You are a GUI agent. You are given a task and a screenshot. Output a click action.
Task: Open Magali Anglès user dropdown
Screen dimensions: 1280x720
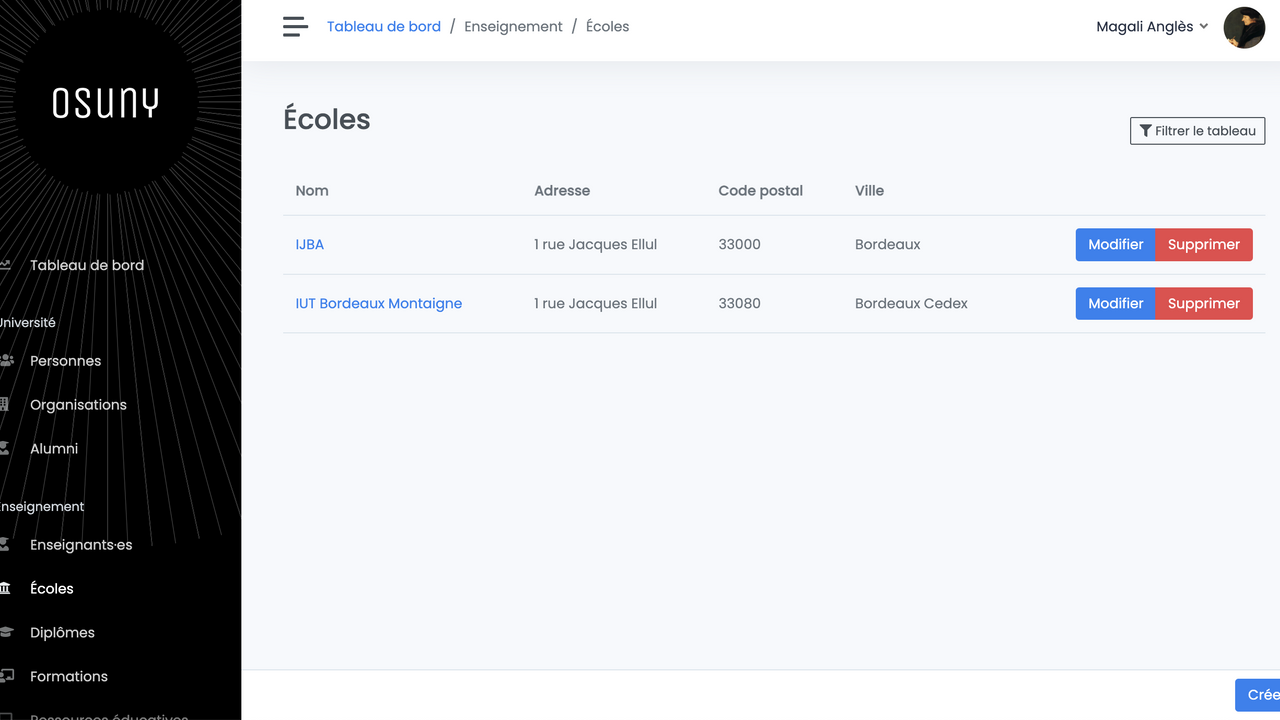point(1152,27)
